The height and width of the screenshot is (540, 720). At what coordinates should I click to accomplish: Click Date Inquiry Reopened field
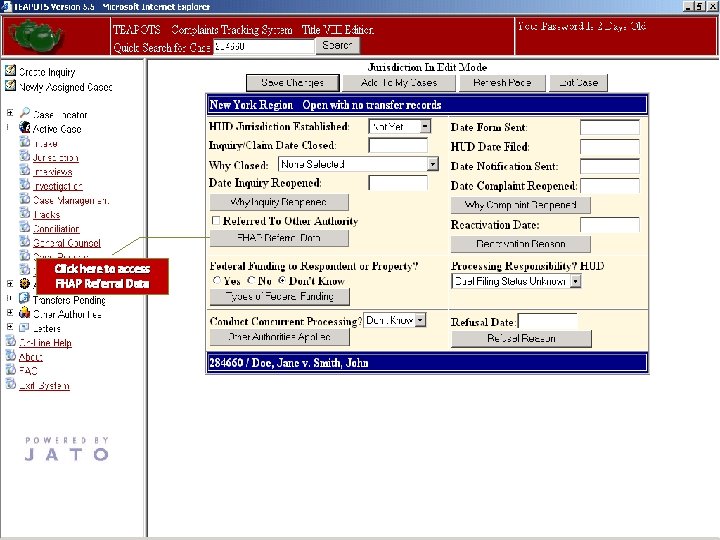[x=398, y=183]
